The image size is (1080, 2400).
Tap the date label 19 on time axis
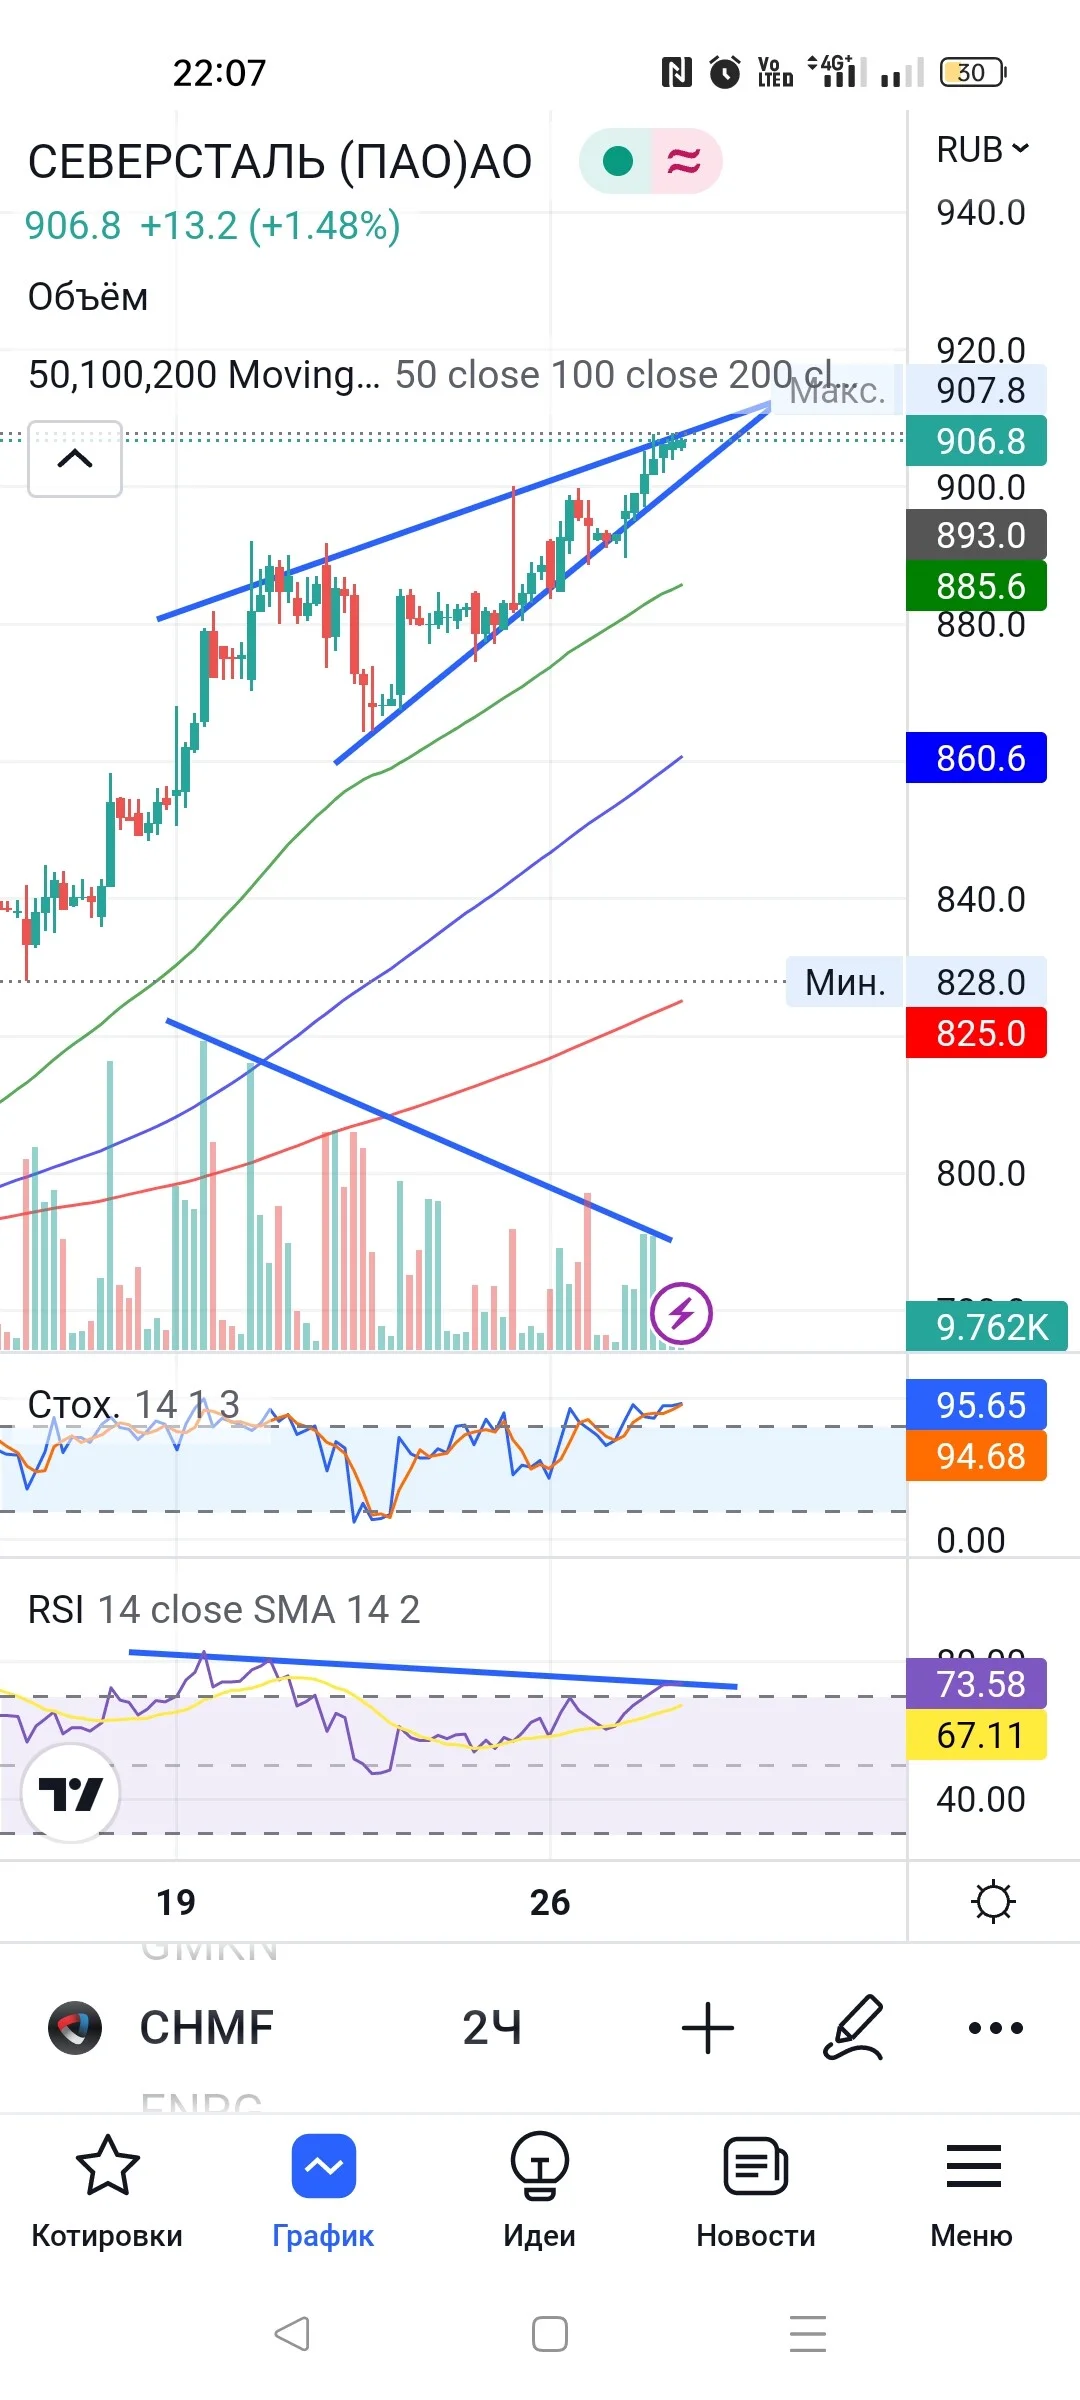(176, 1902)
